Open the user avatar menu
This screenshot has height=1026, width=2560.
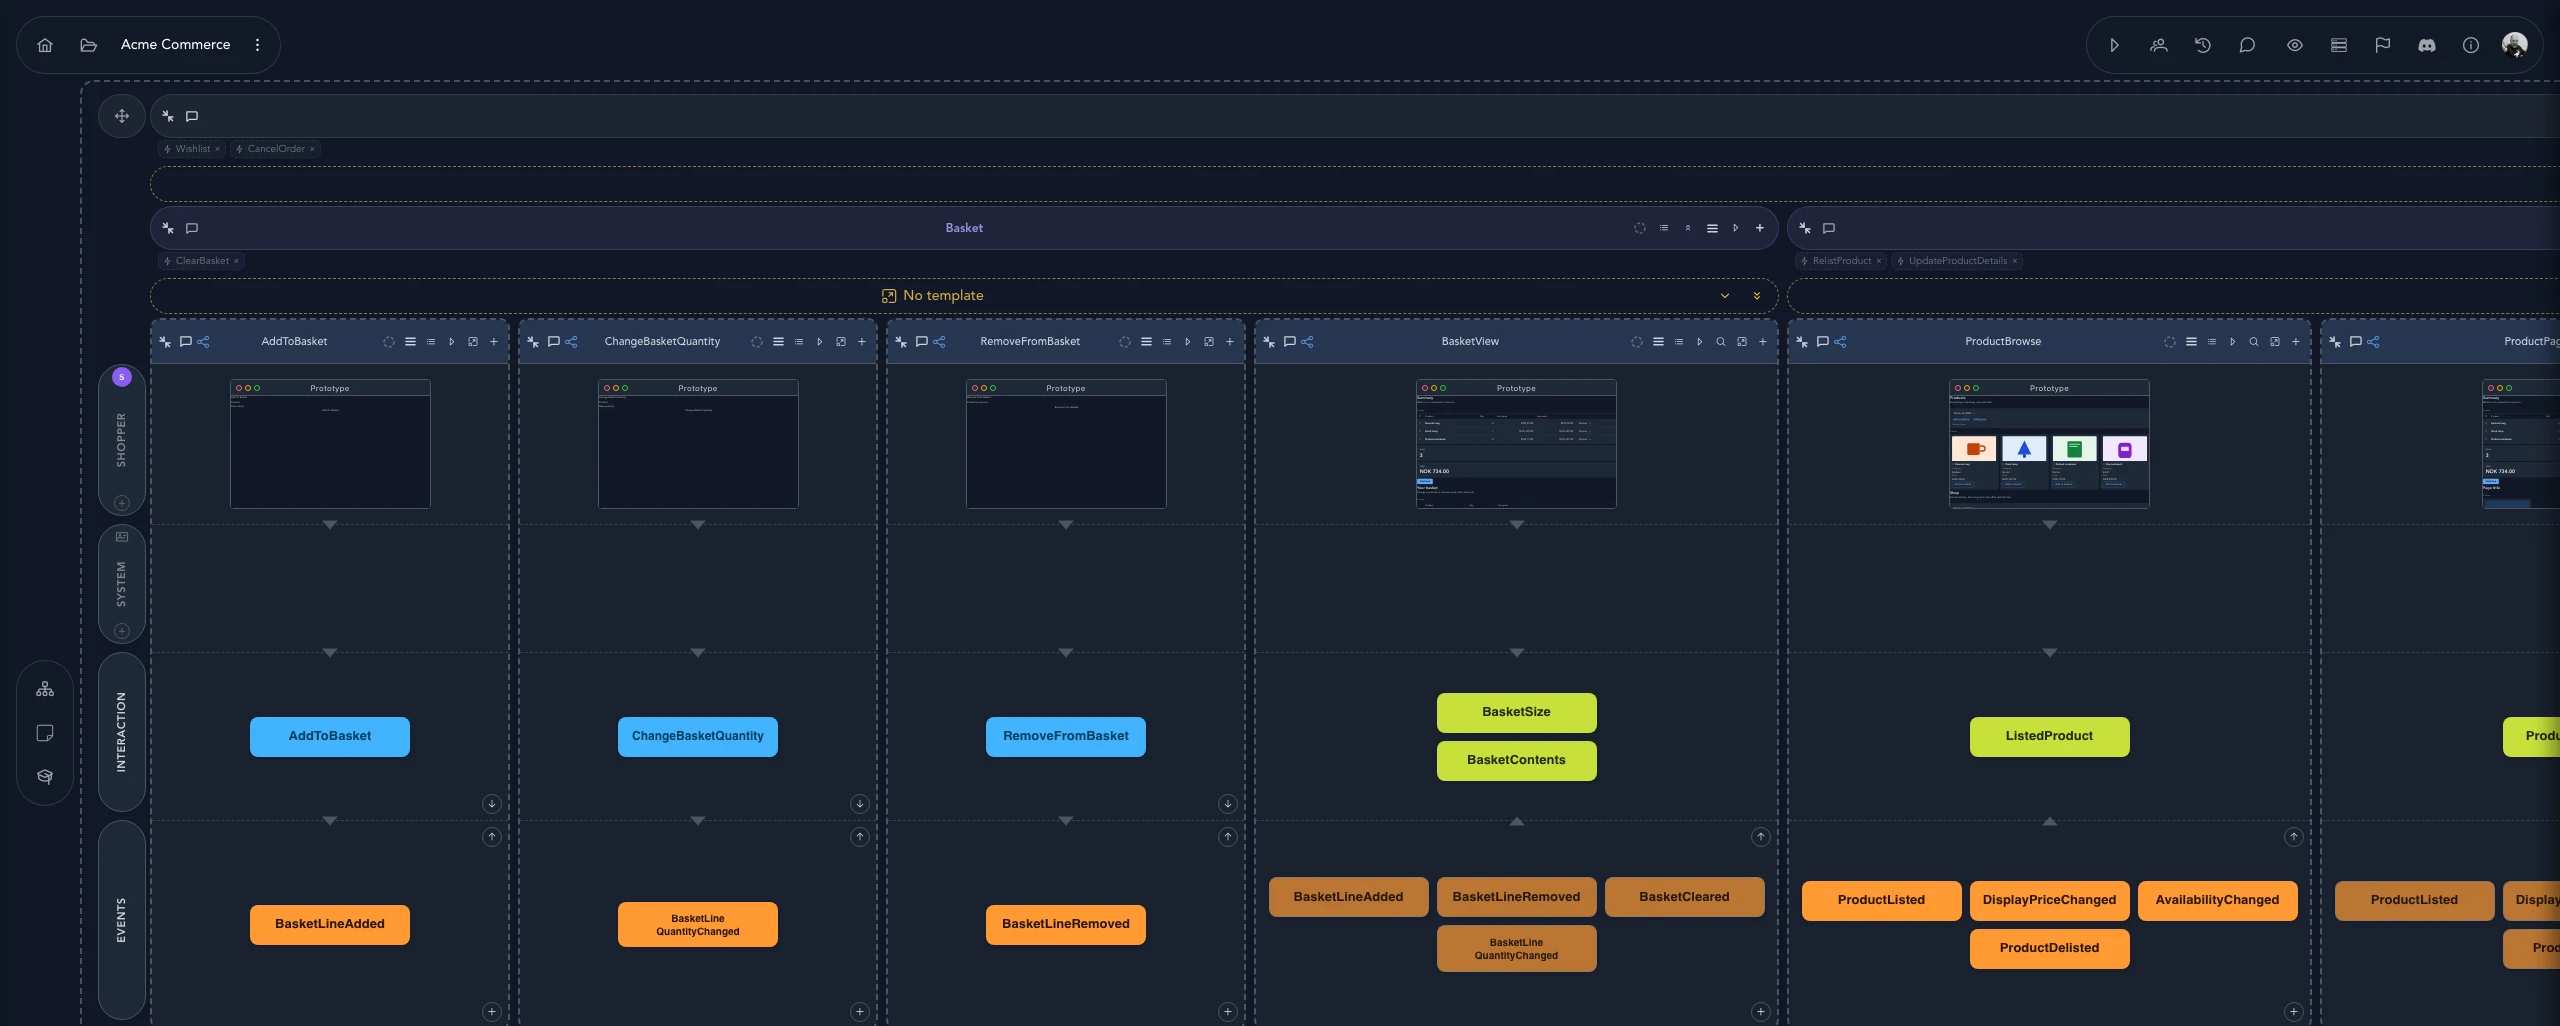[2515, 45]
